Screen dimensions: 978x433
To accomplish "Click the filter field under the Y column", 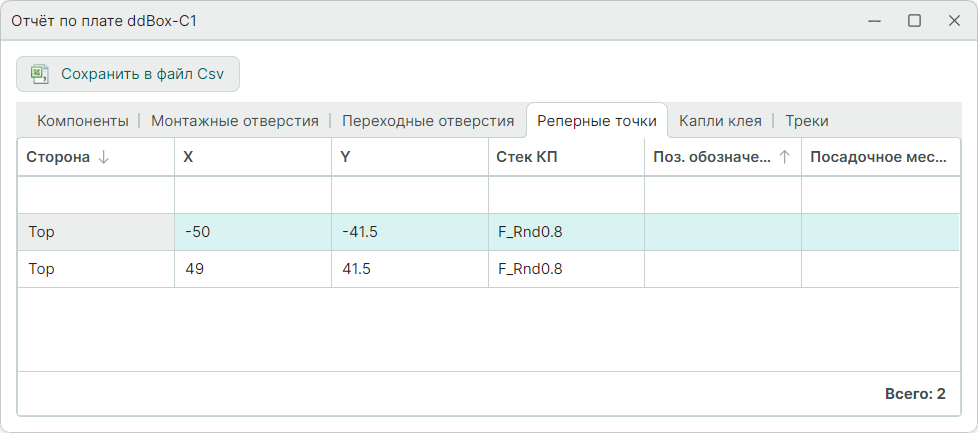I will 410,195.
